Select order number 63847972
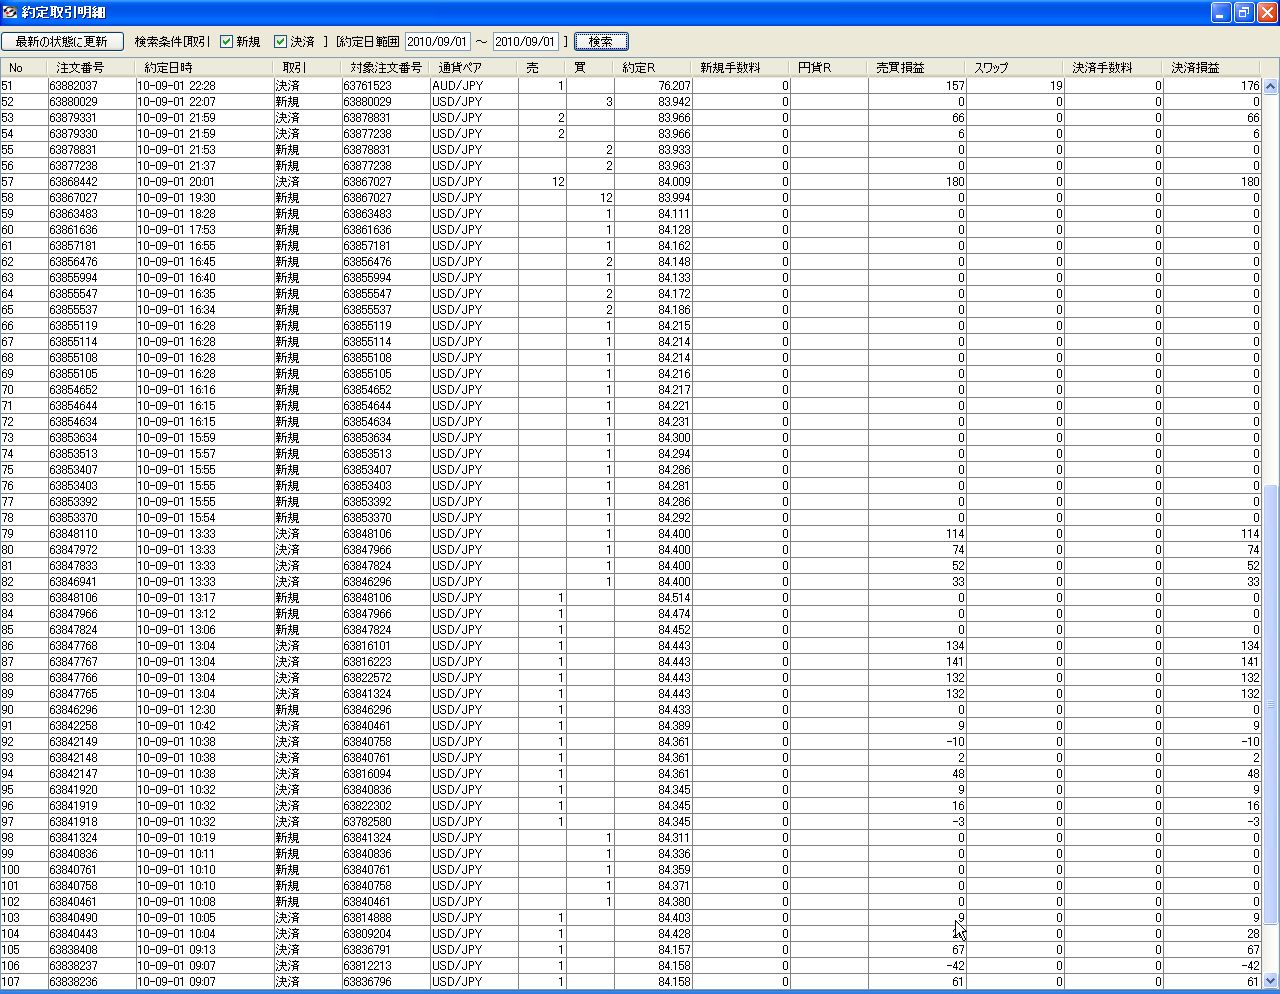This screenshot has height=994, width=1280. (73, 550)
